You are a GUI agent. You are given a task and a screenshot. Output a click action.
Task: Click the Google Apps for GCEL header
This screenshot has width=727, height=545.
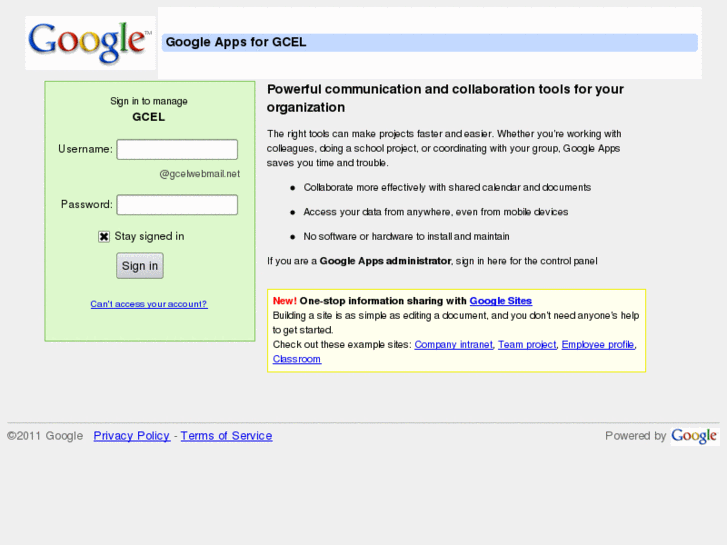click(236, 42)
